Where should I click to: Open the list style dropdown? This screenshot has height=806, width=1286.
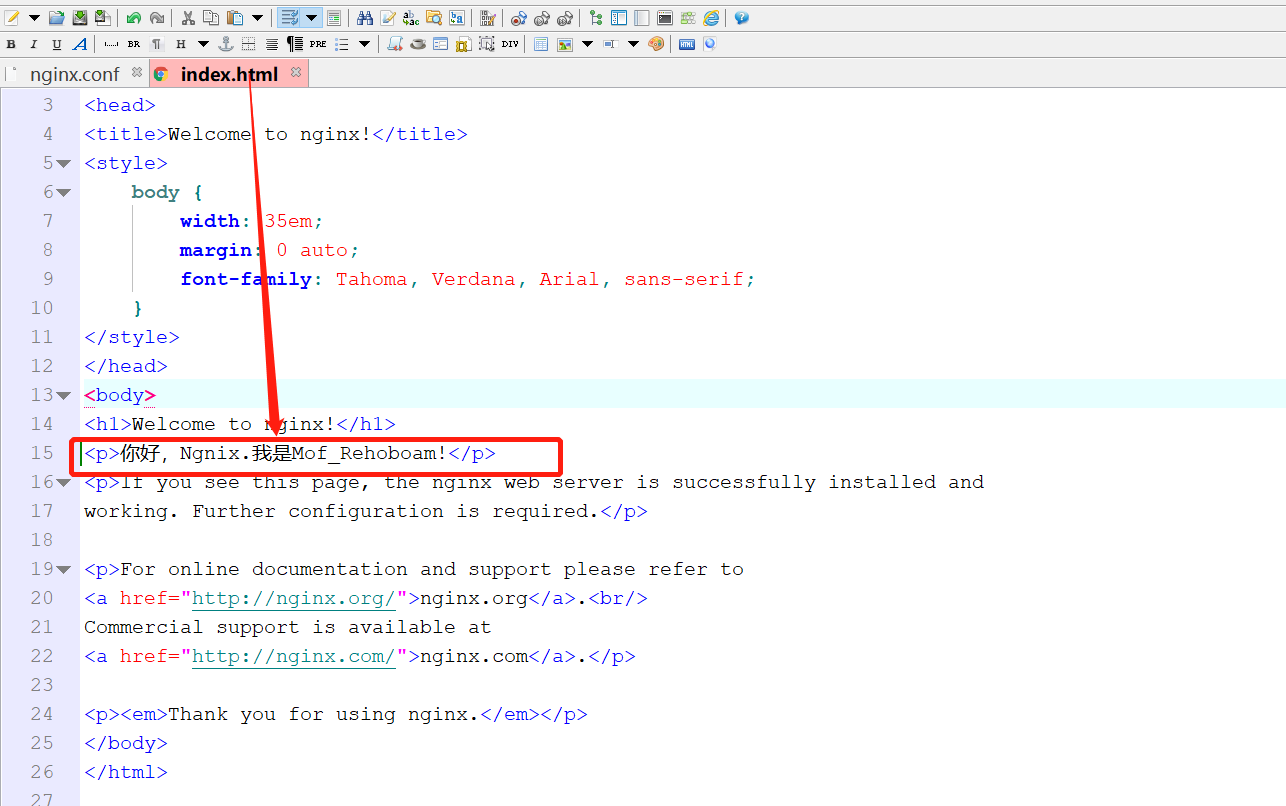(366, 44)
